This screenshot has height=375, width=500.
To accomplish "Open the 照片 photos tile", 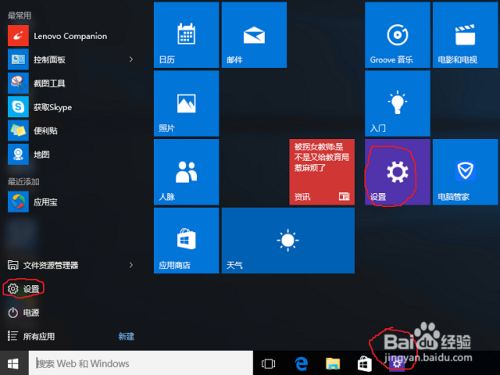I will [186, 104].
